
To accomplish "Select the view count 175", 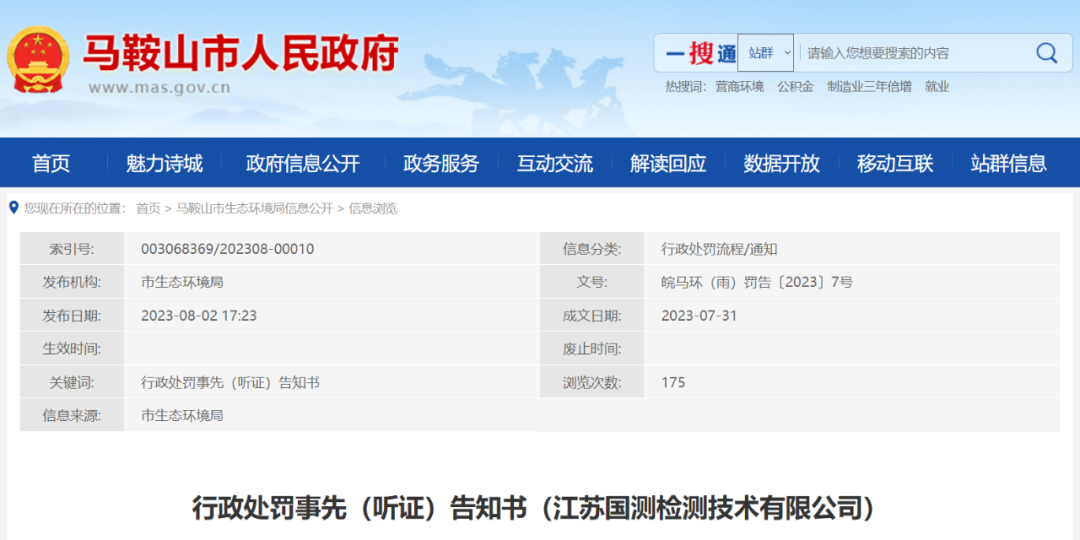I will [673, 382].
